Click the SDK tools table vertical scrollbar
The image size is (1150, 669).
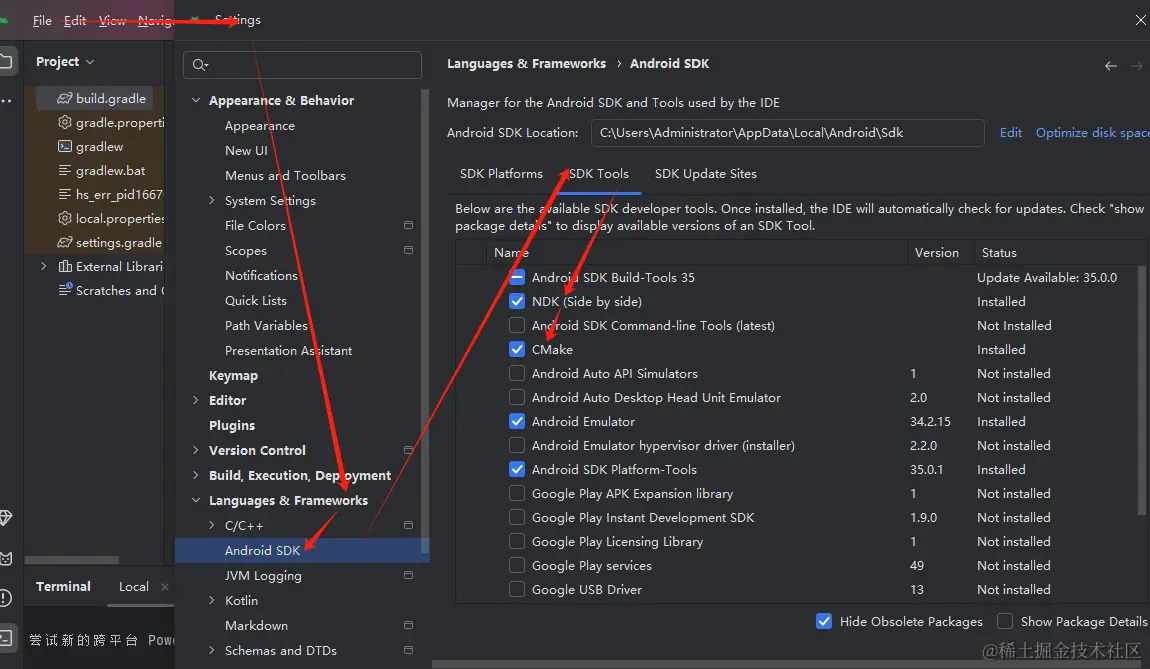point(1141,389)
